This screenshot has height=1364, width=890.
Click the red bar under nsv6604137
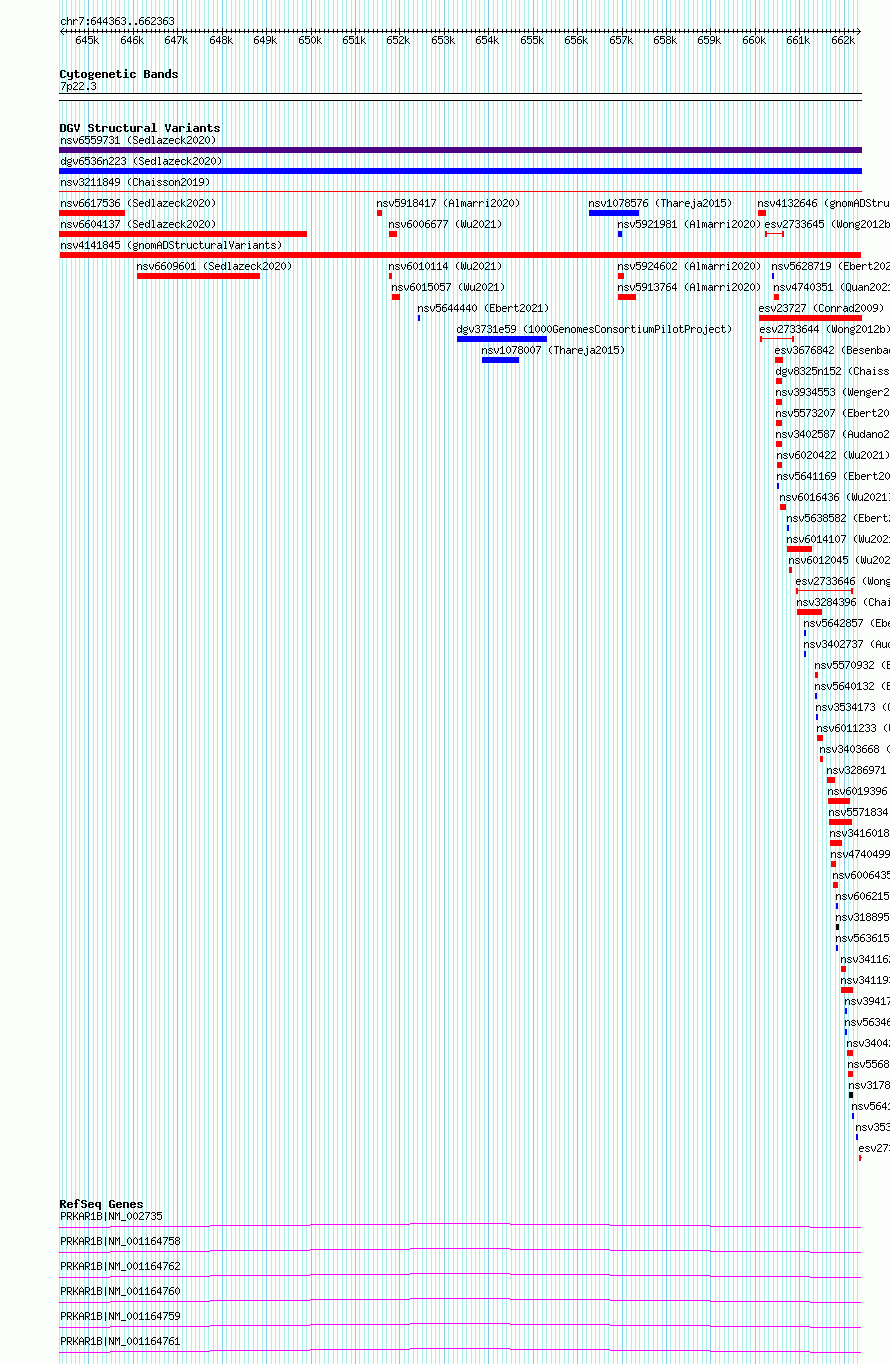pyautogui.click(x=183, y=234)
